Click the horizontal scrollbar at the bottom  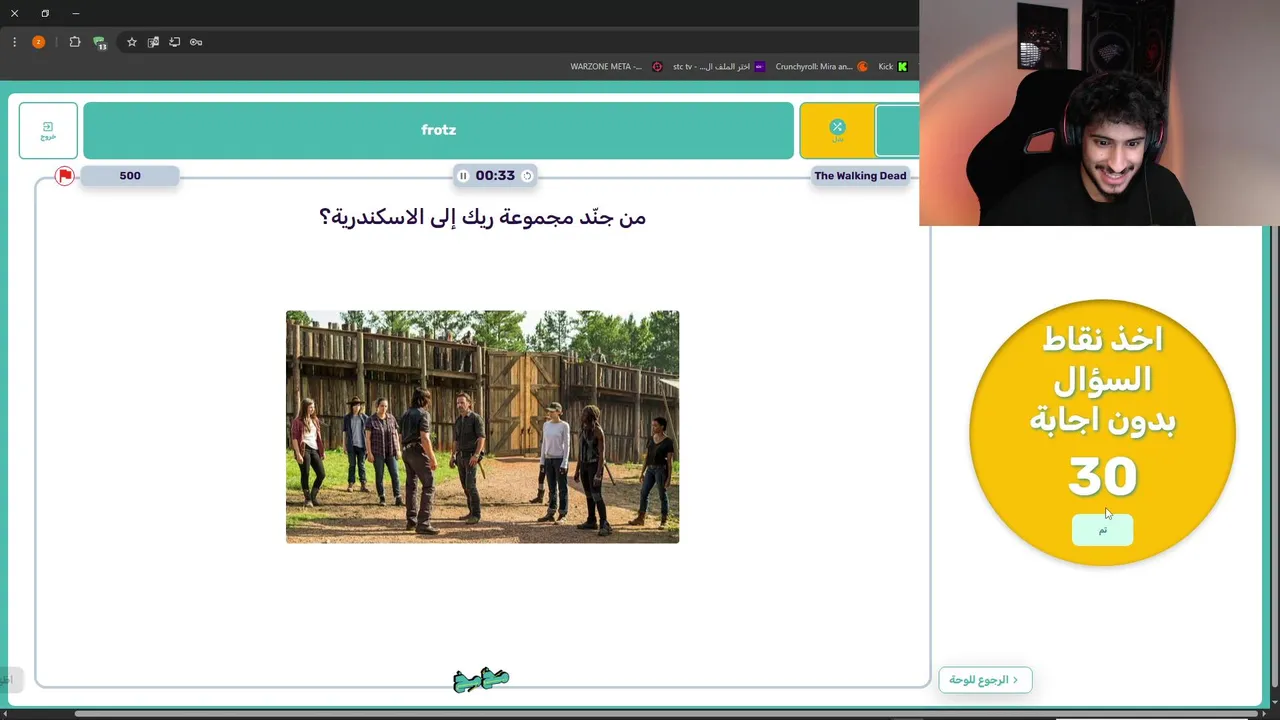tap(665, 714)
